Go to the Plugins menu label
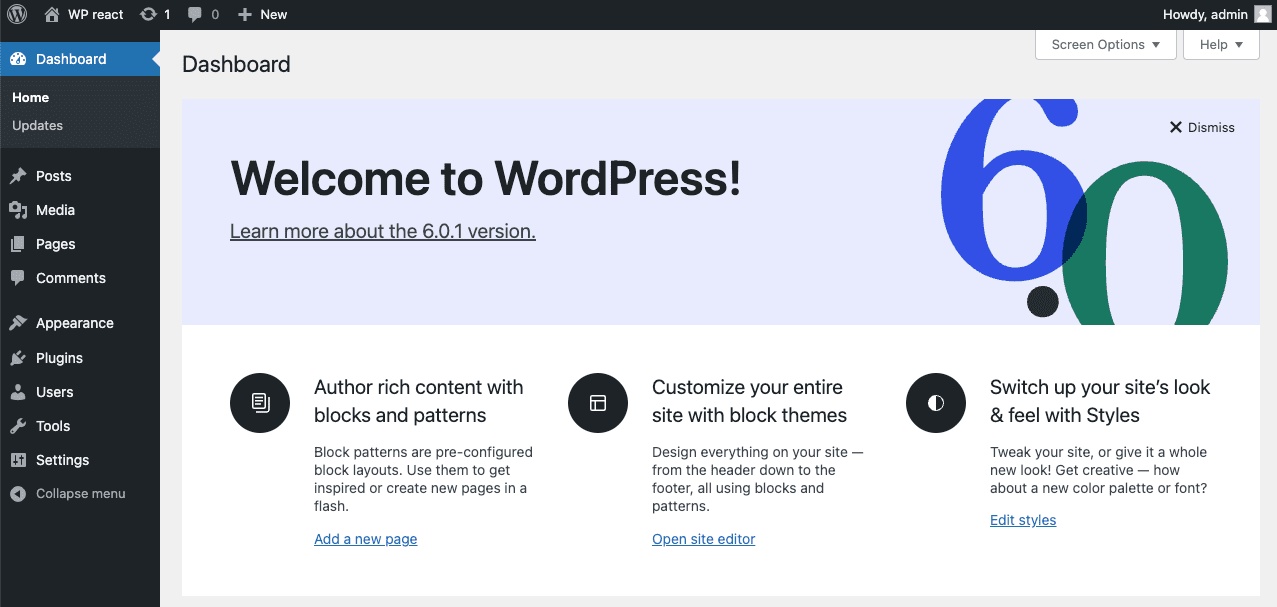Image resolution: width=1277 pixels, height=607 pixels. [x=59, y=358]
